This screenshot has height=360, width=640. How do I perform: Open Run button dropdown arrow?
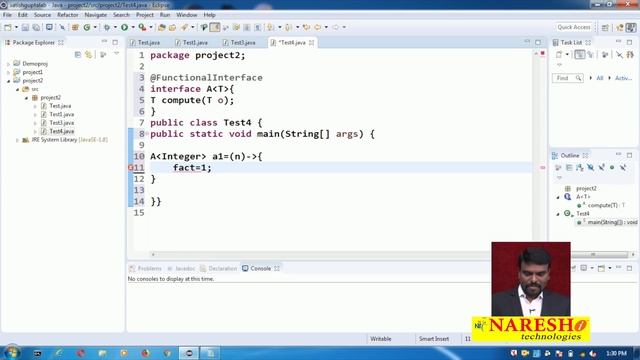133,27
